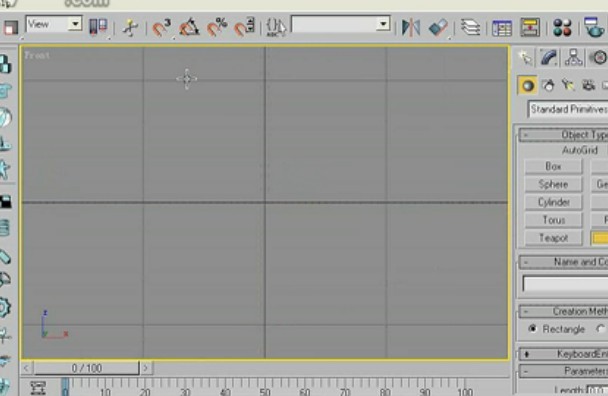Click the Sphere primitive button

553,184
